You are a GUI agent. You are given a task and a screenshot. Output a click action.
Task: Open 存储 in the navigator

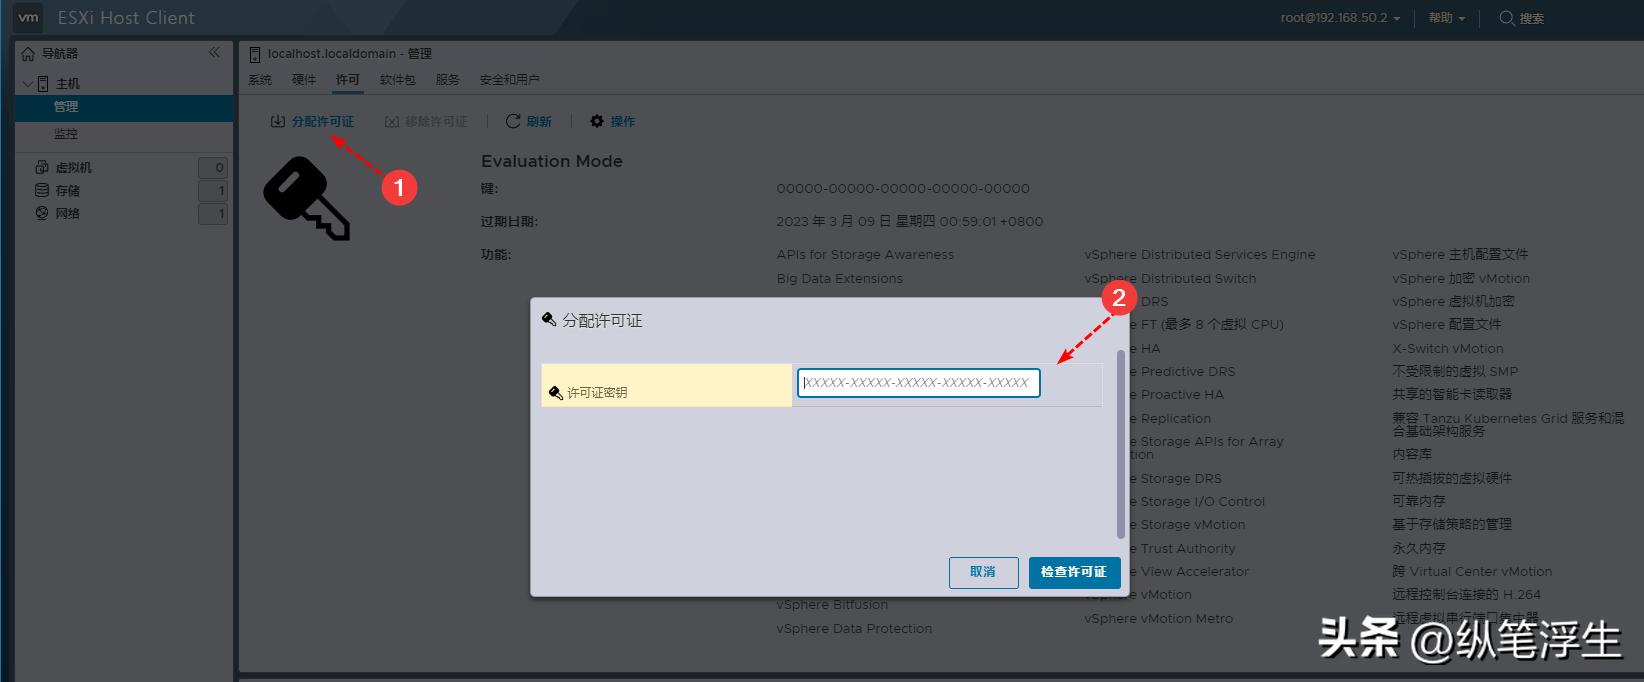[x=68, y=191]
